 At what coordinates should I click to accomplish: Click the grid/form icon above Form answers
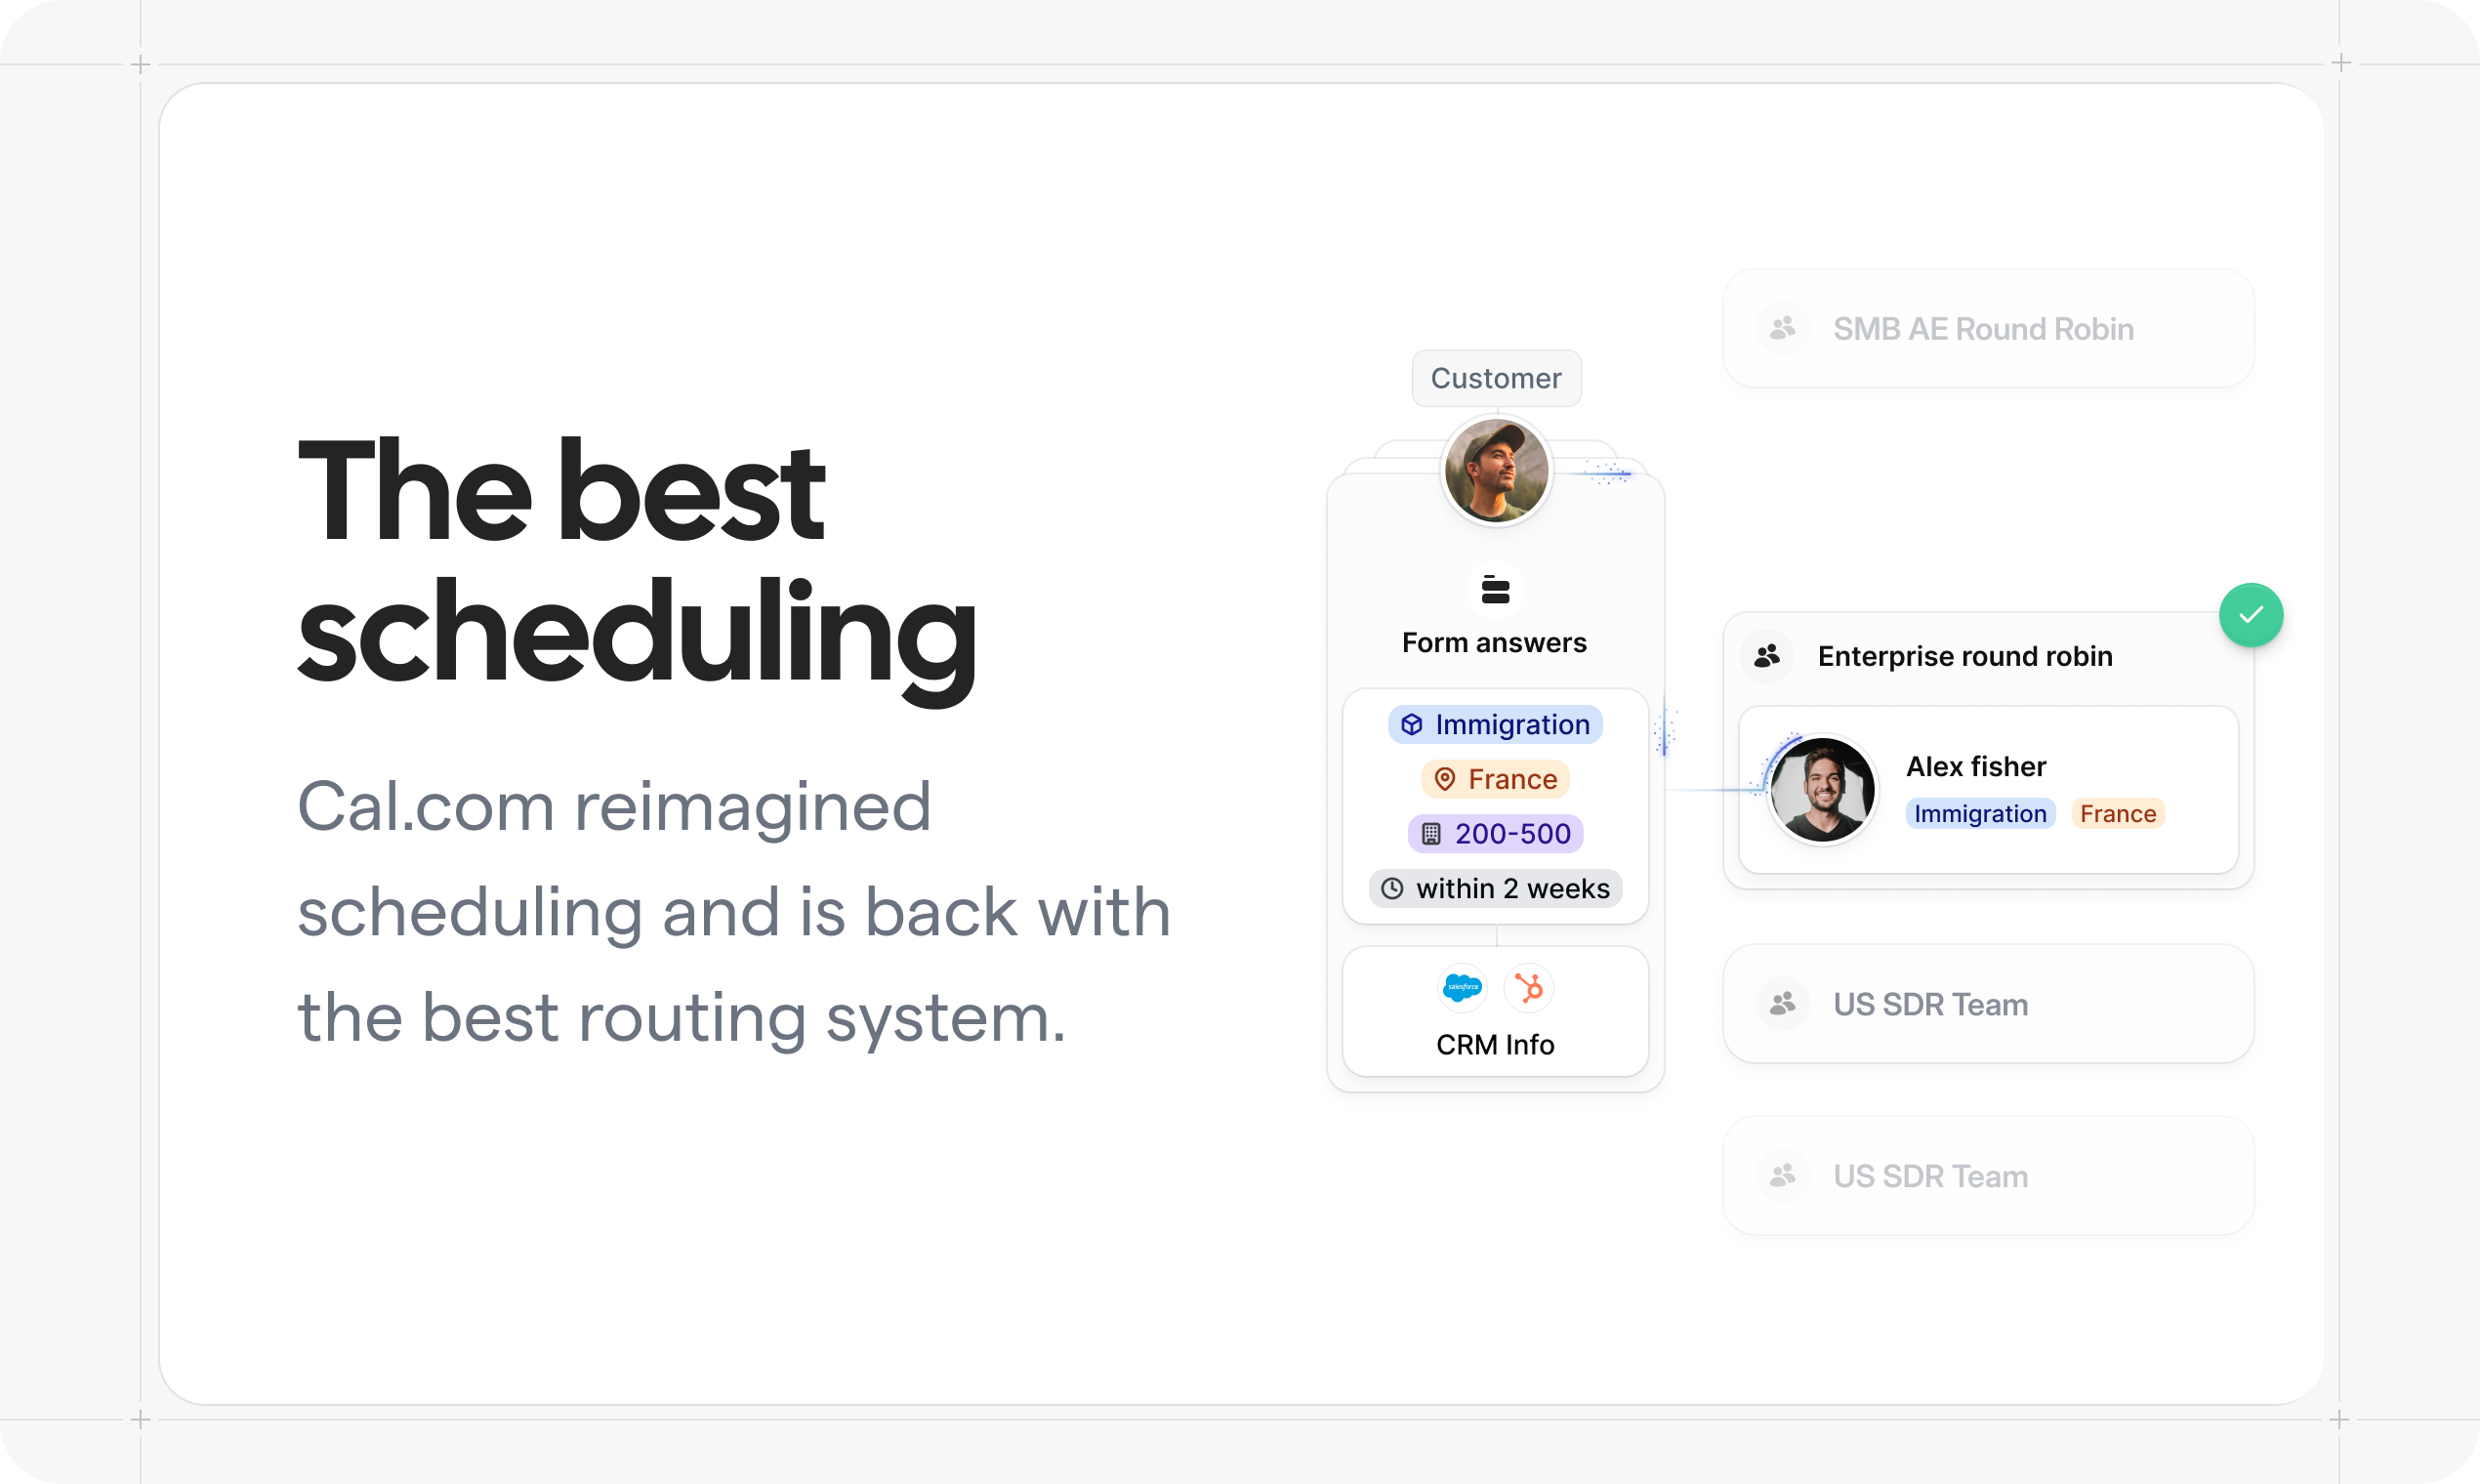click(x=1495, y=590)
